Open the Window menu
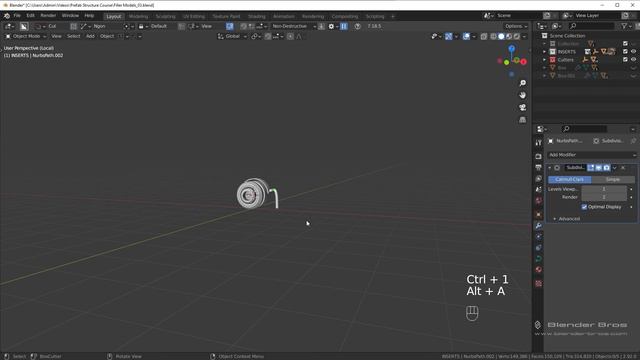Viewport: 640px width, 360px height. 70,16
